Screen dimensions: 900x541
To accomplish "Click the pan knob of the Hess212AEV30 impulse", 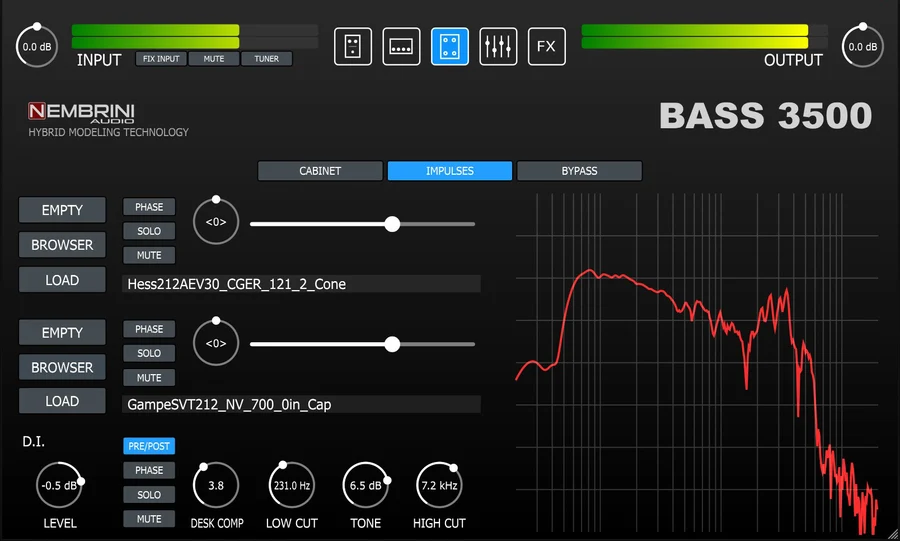I will [x=216, y=221].
